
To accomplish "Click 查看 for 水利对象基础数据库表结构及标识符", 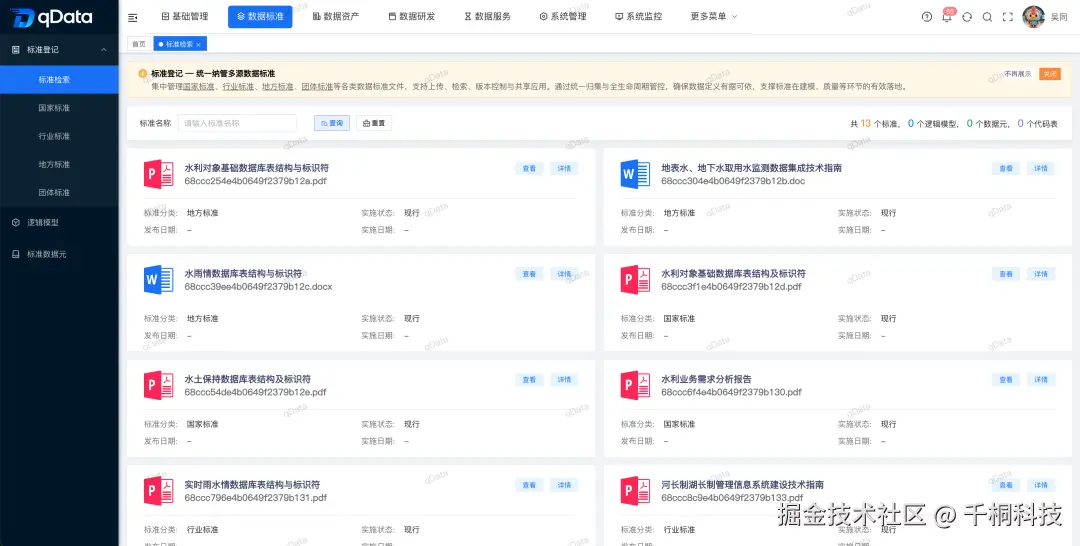I will [1006, 274].
